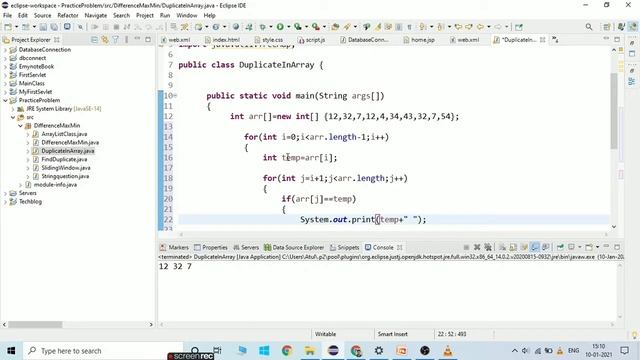
Task: Click the Debug bug toolbar icon
Action: point(262,27)
